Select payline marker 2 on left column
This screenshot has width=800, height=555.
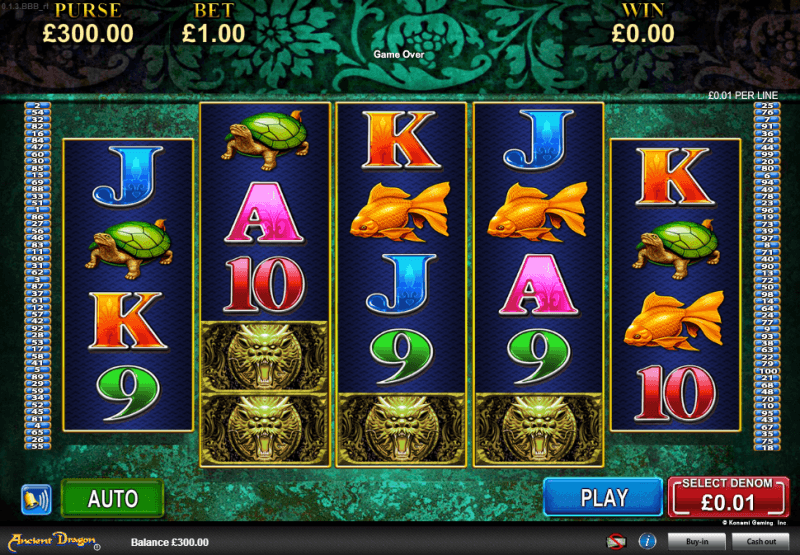point(38,106)
